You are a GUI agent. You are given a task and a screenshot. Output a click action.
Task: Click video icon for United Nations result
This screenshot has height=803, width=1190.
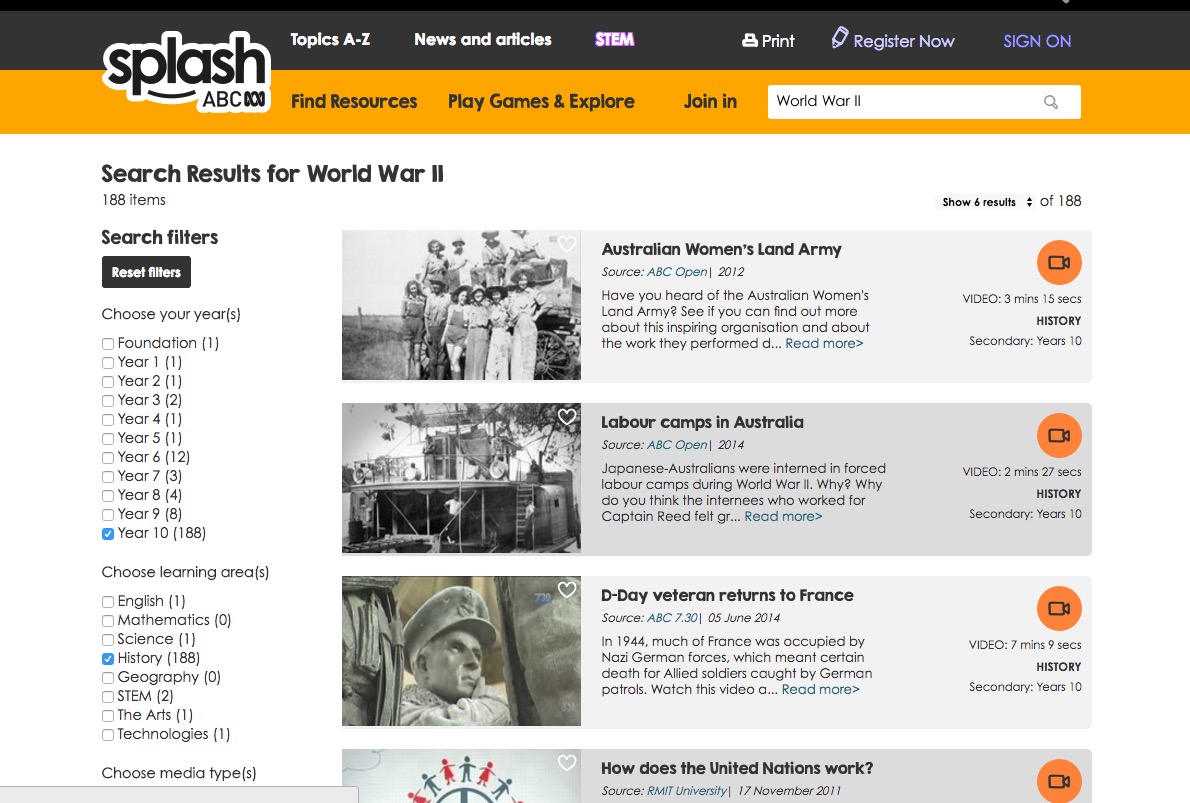tap(1059, 781)
